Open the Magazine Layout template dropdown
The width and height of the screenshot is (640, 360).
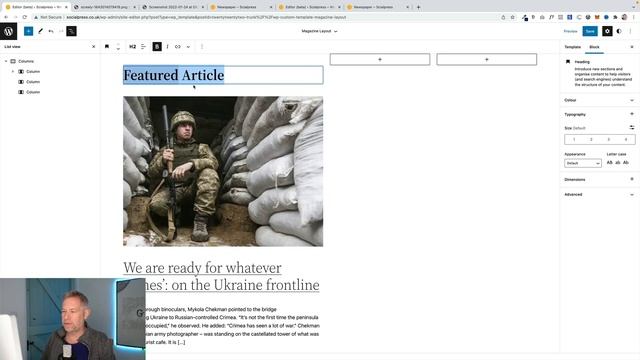pyautogui.click(x=319, y=31)
